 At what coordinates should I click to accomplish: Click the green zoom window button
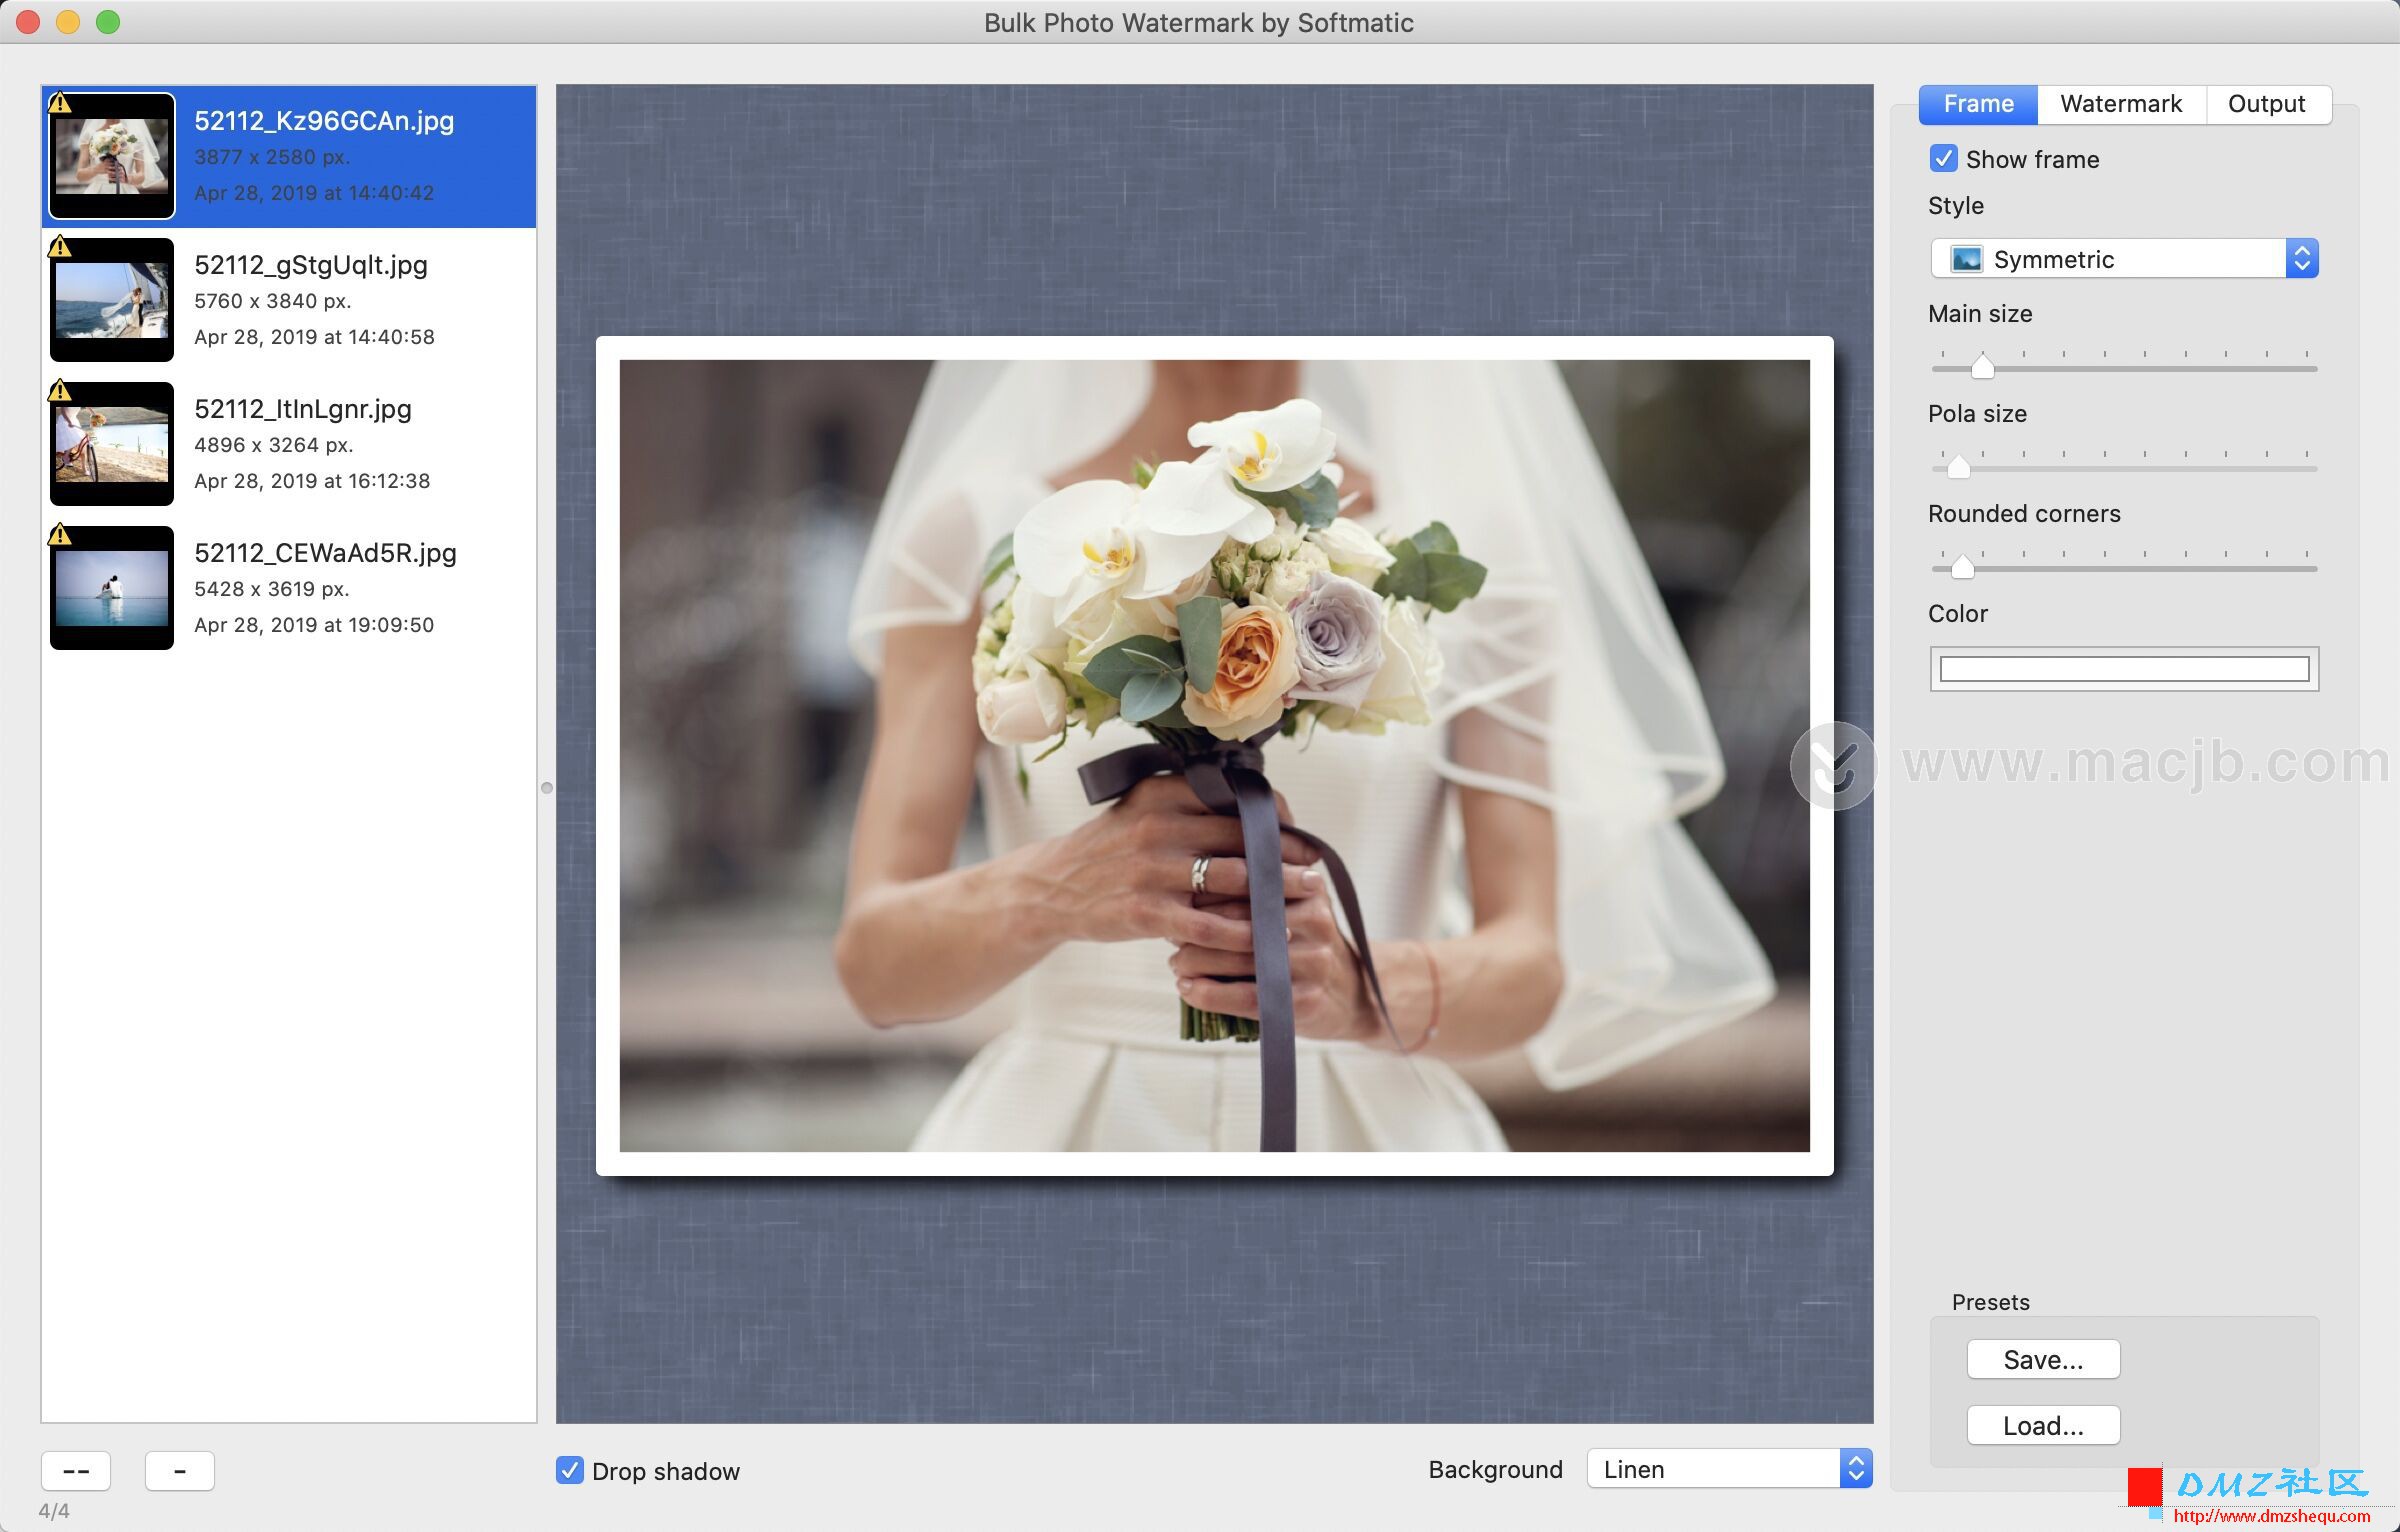point(108,22)
